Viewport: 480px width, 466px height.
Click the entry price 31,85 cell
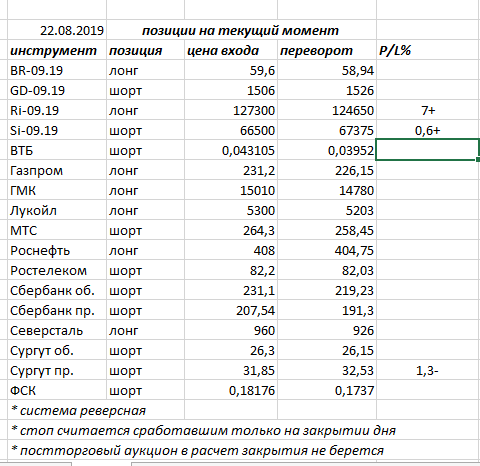(231, 370)
